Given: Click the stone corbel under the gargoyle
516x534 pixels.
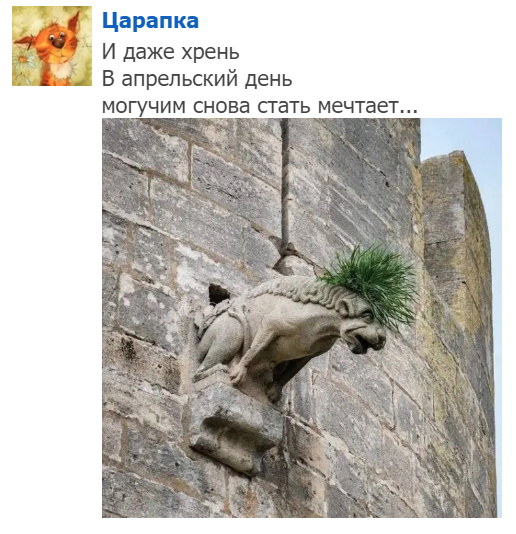Looking at the screenshot, I should pos(236,427).
